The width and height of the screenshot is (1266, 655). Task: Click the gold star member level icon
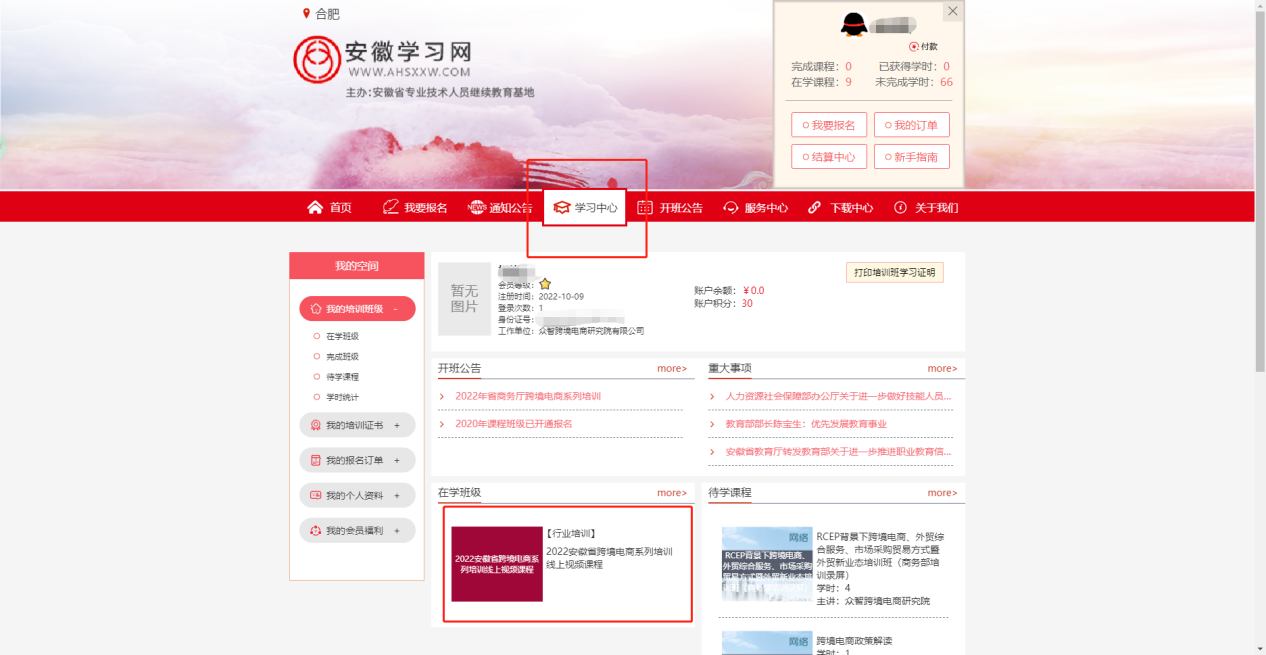[x=545, y=284]
